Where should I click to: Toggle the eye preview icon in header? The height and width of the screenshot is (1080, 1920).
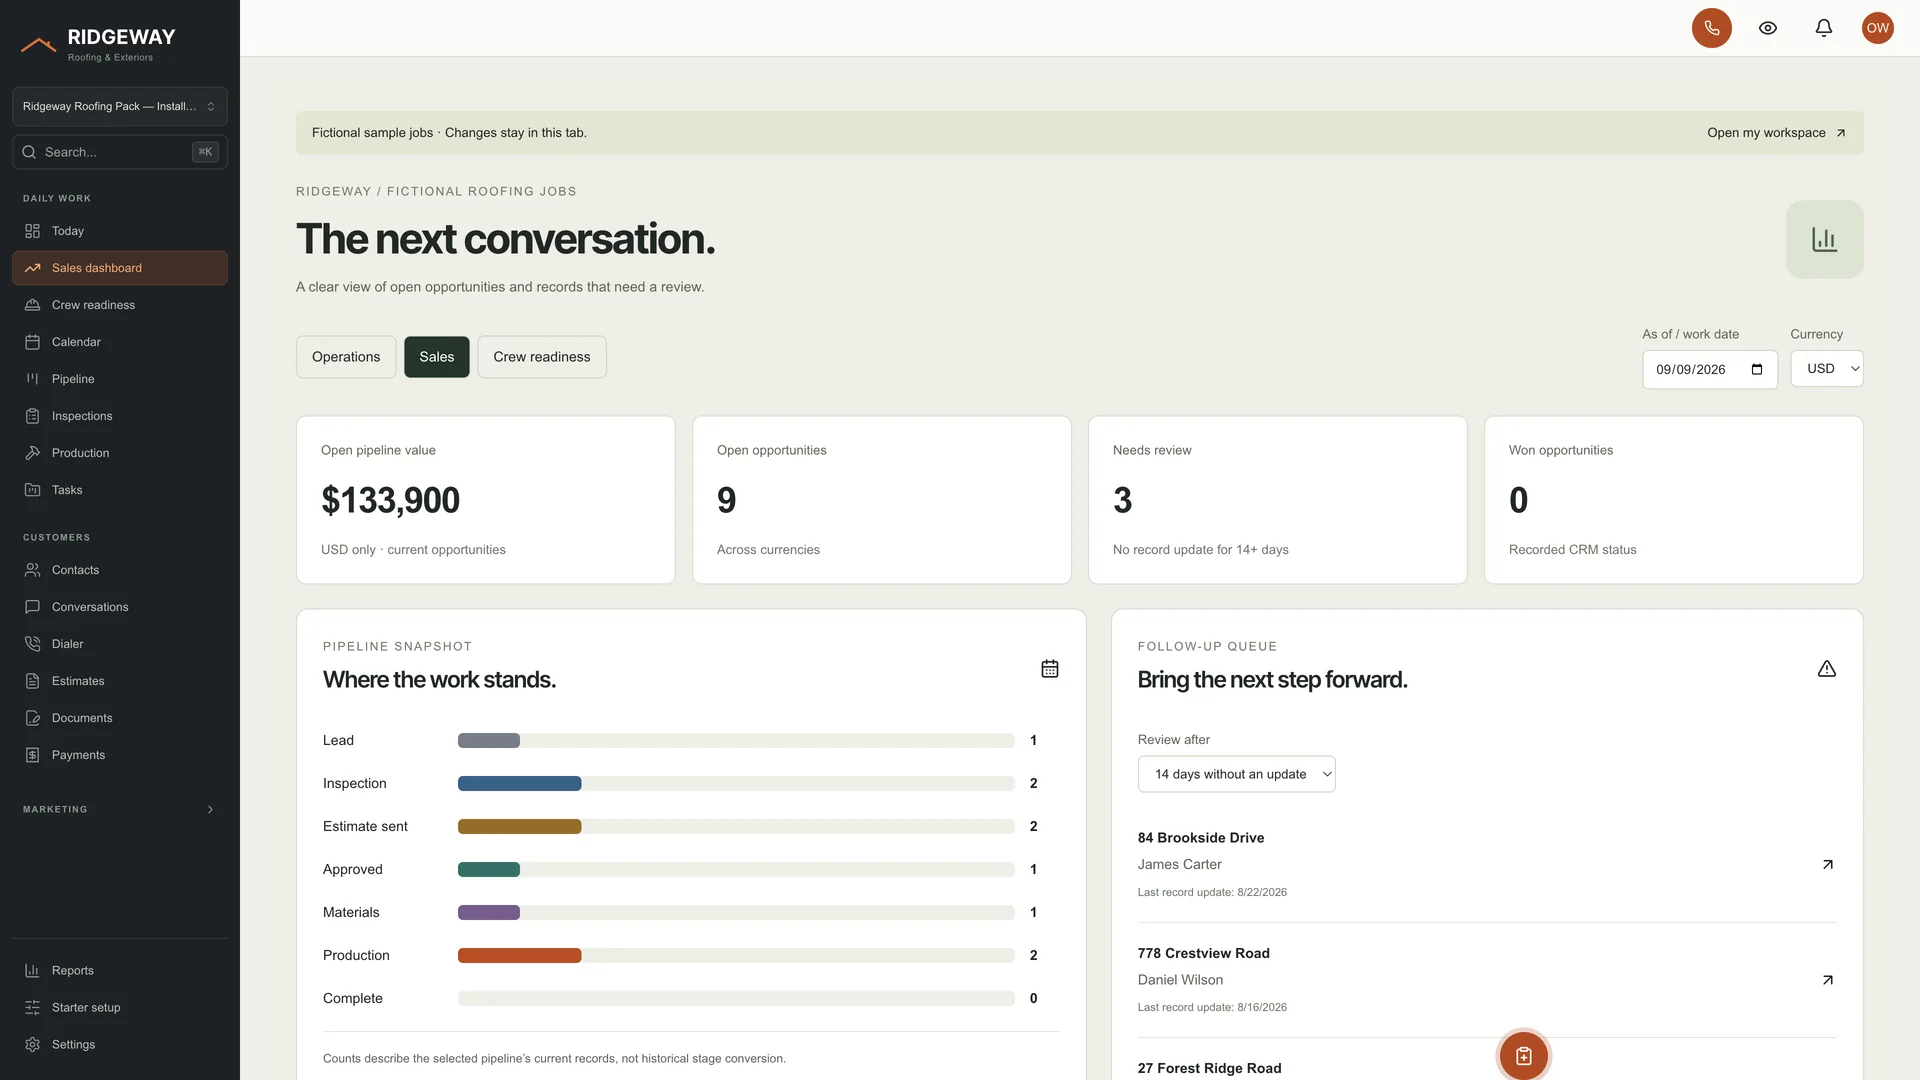point(1767,28)
